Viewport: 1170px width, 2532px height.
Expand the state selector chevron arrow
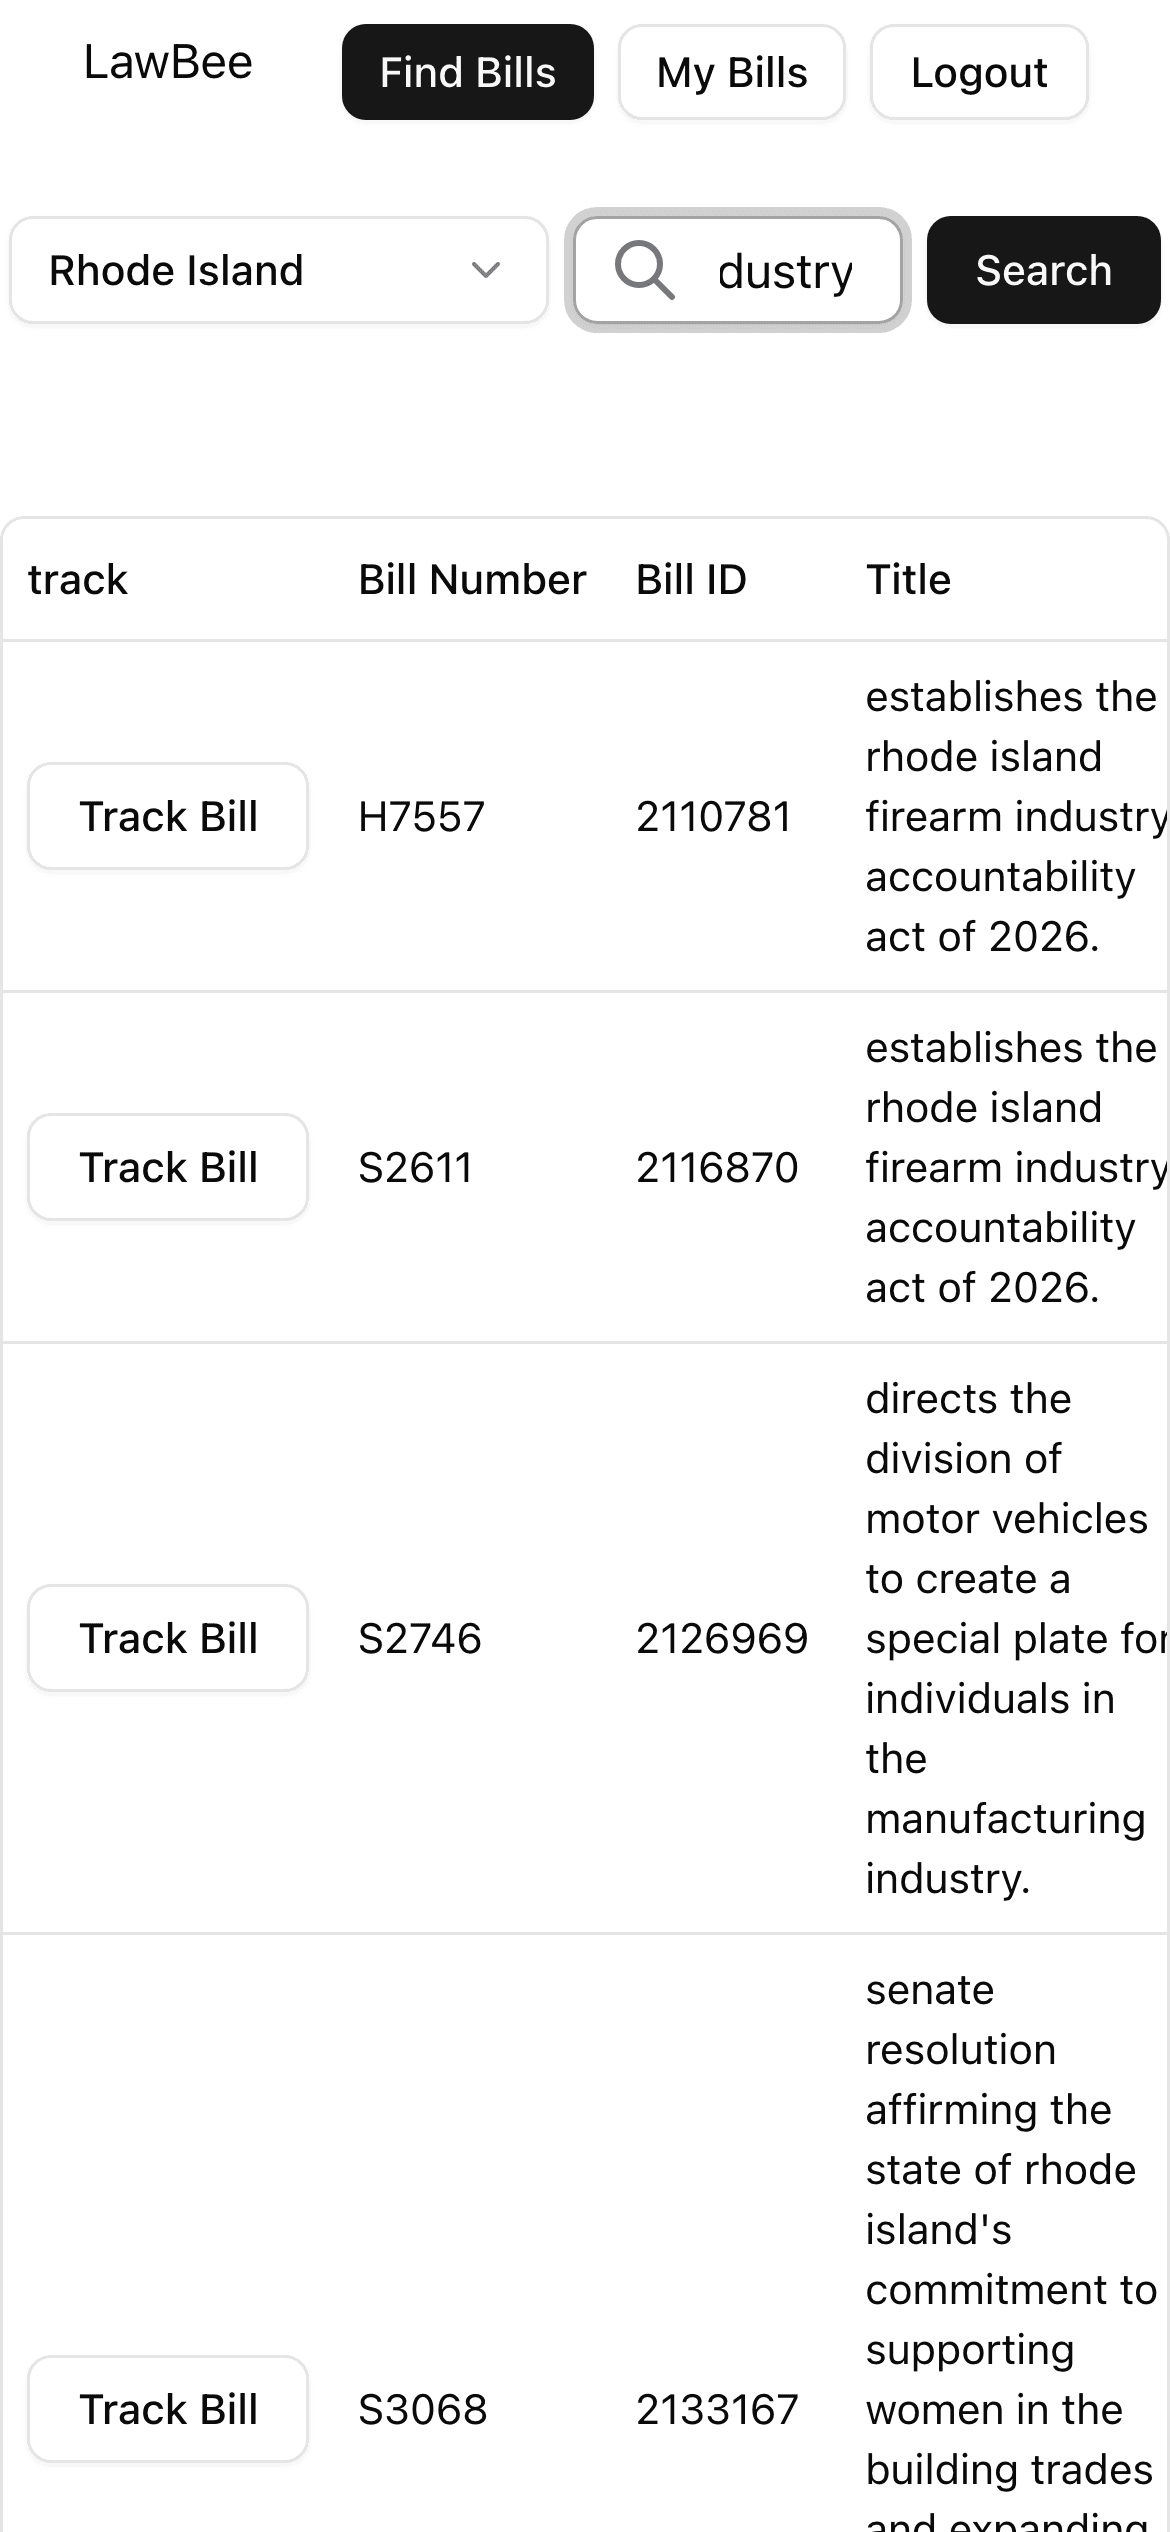pos(487,270)
